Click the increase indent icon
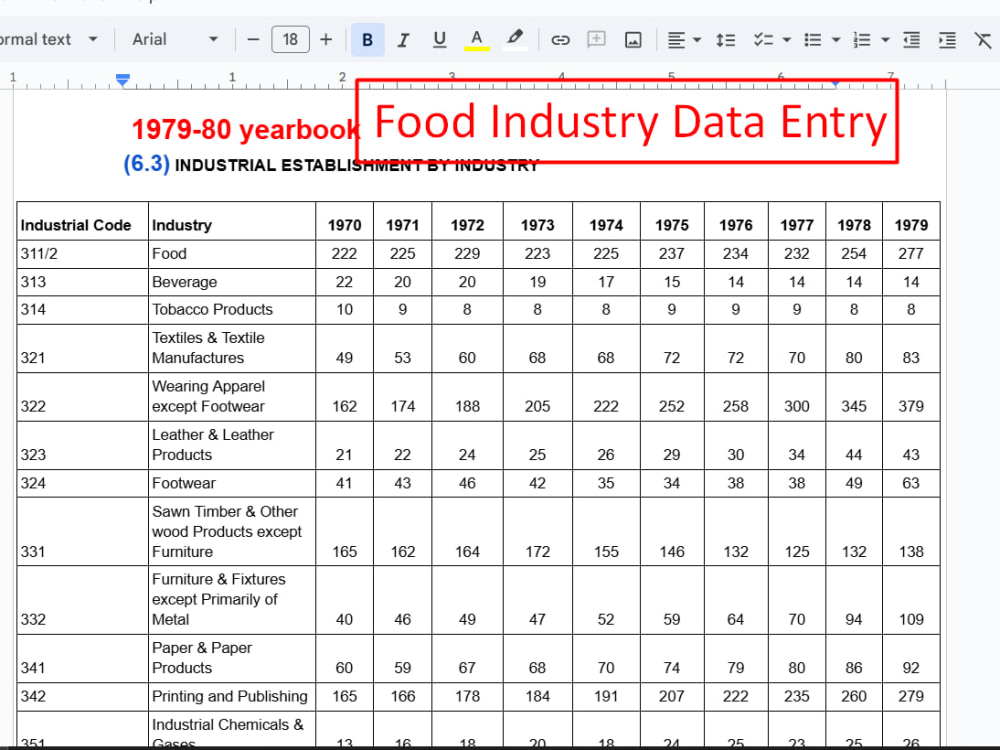The image size is (1000, 750). pyautogui.click(x=947, y=40)
